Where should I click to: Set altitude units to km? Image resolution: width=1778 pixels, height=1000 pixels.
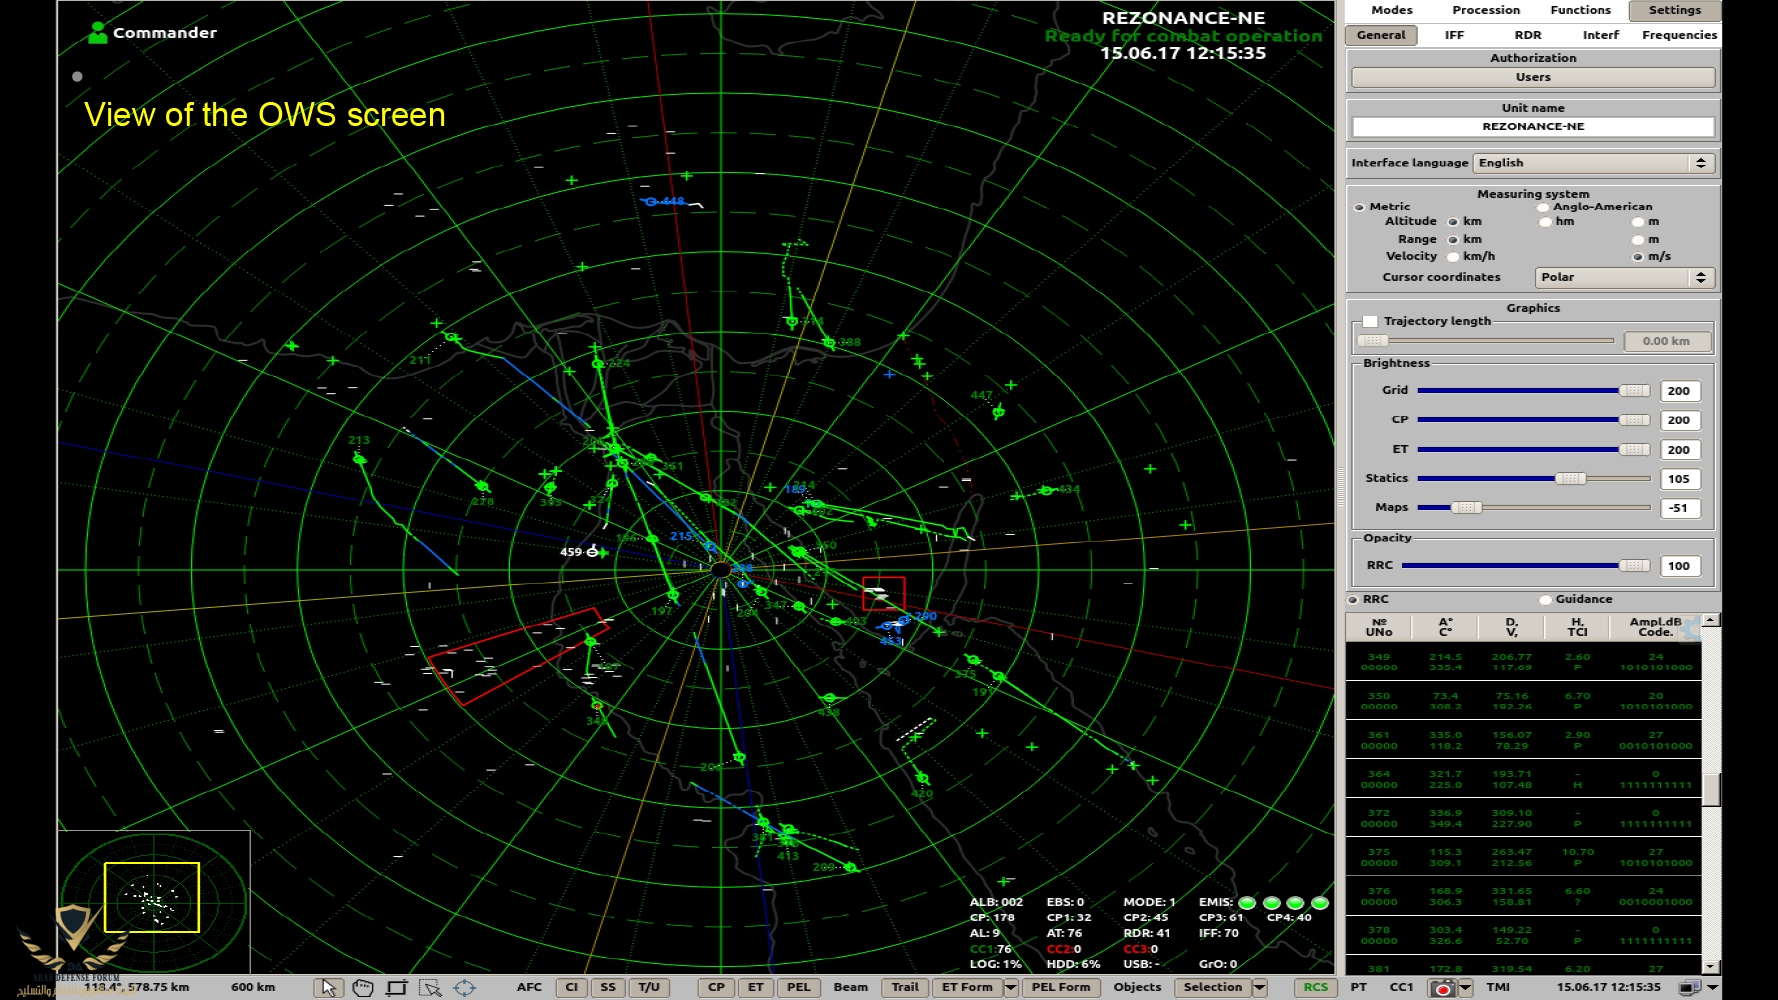tap(1453, 222)
